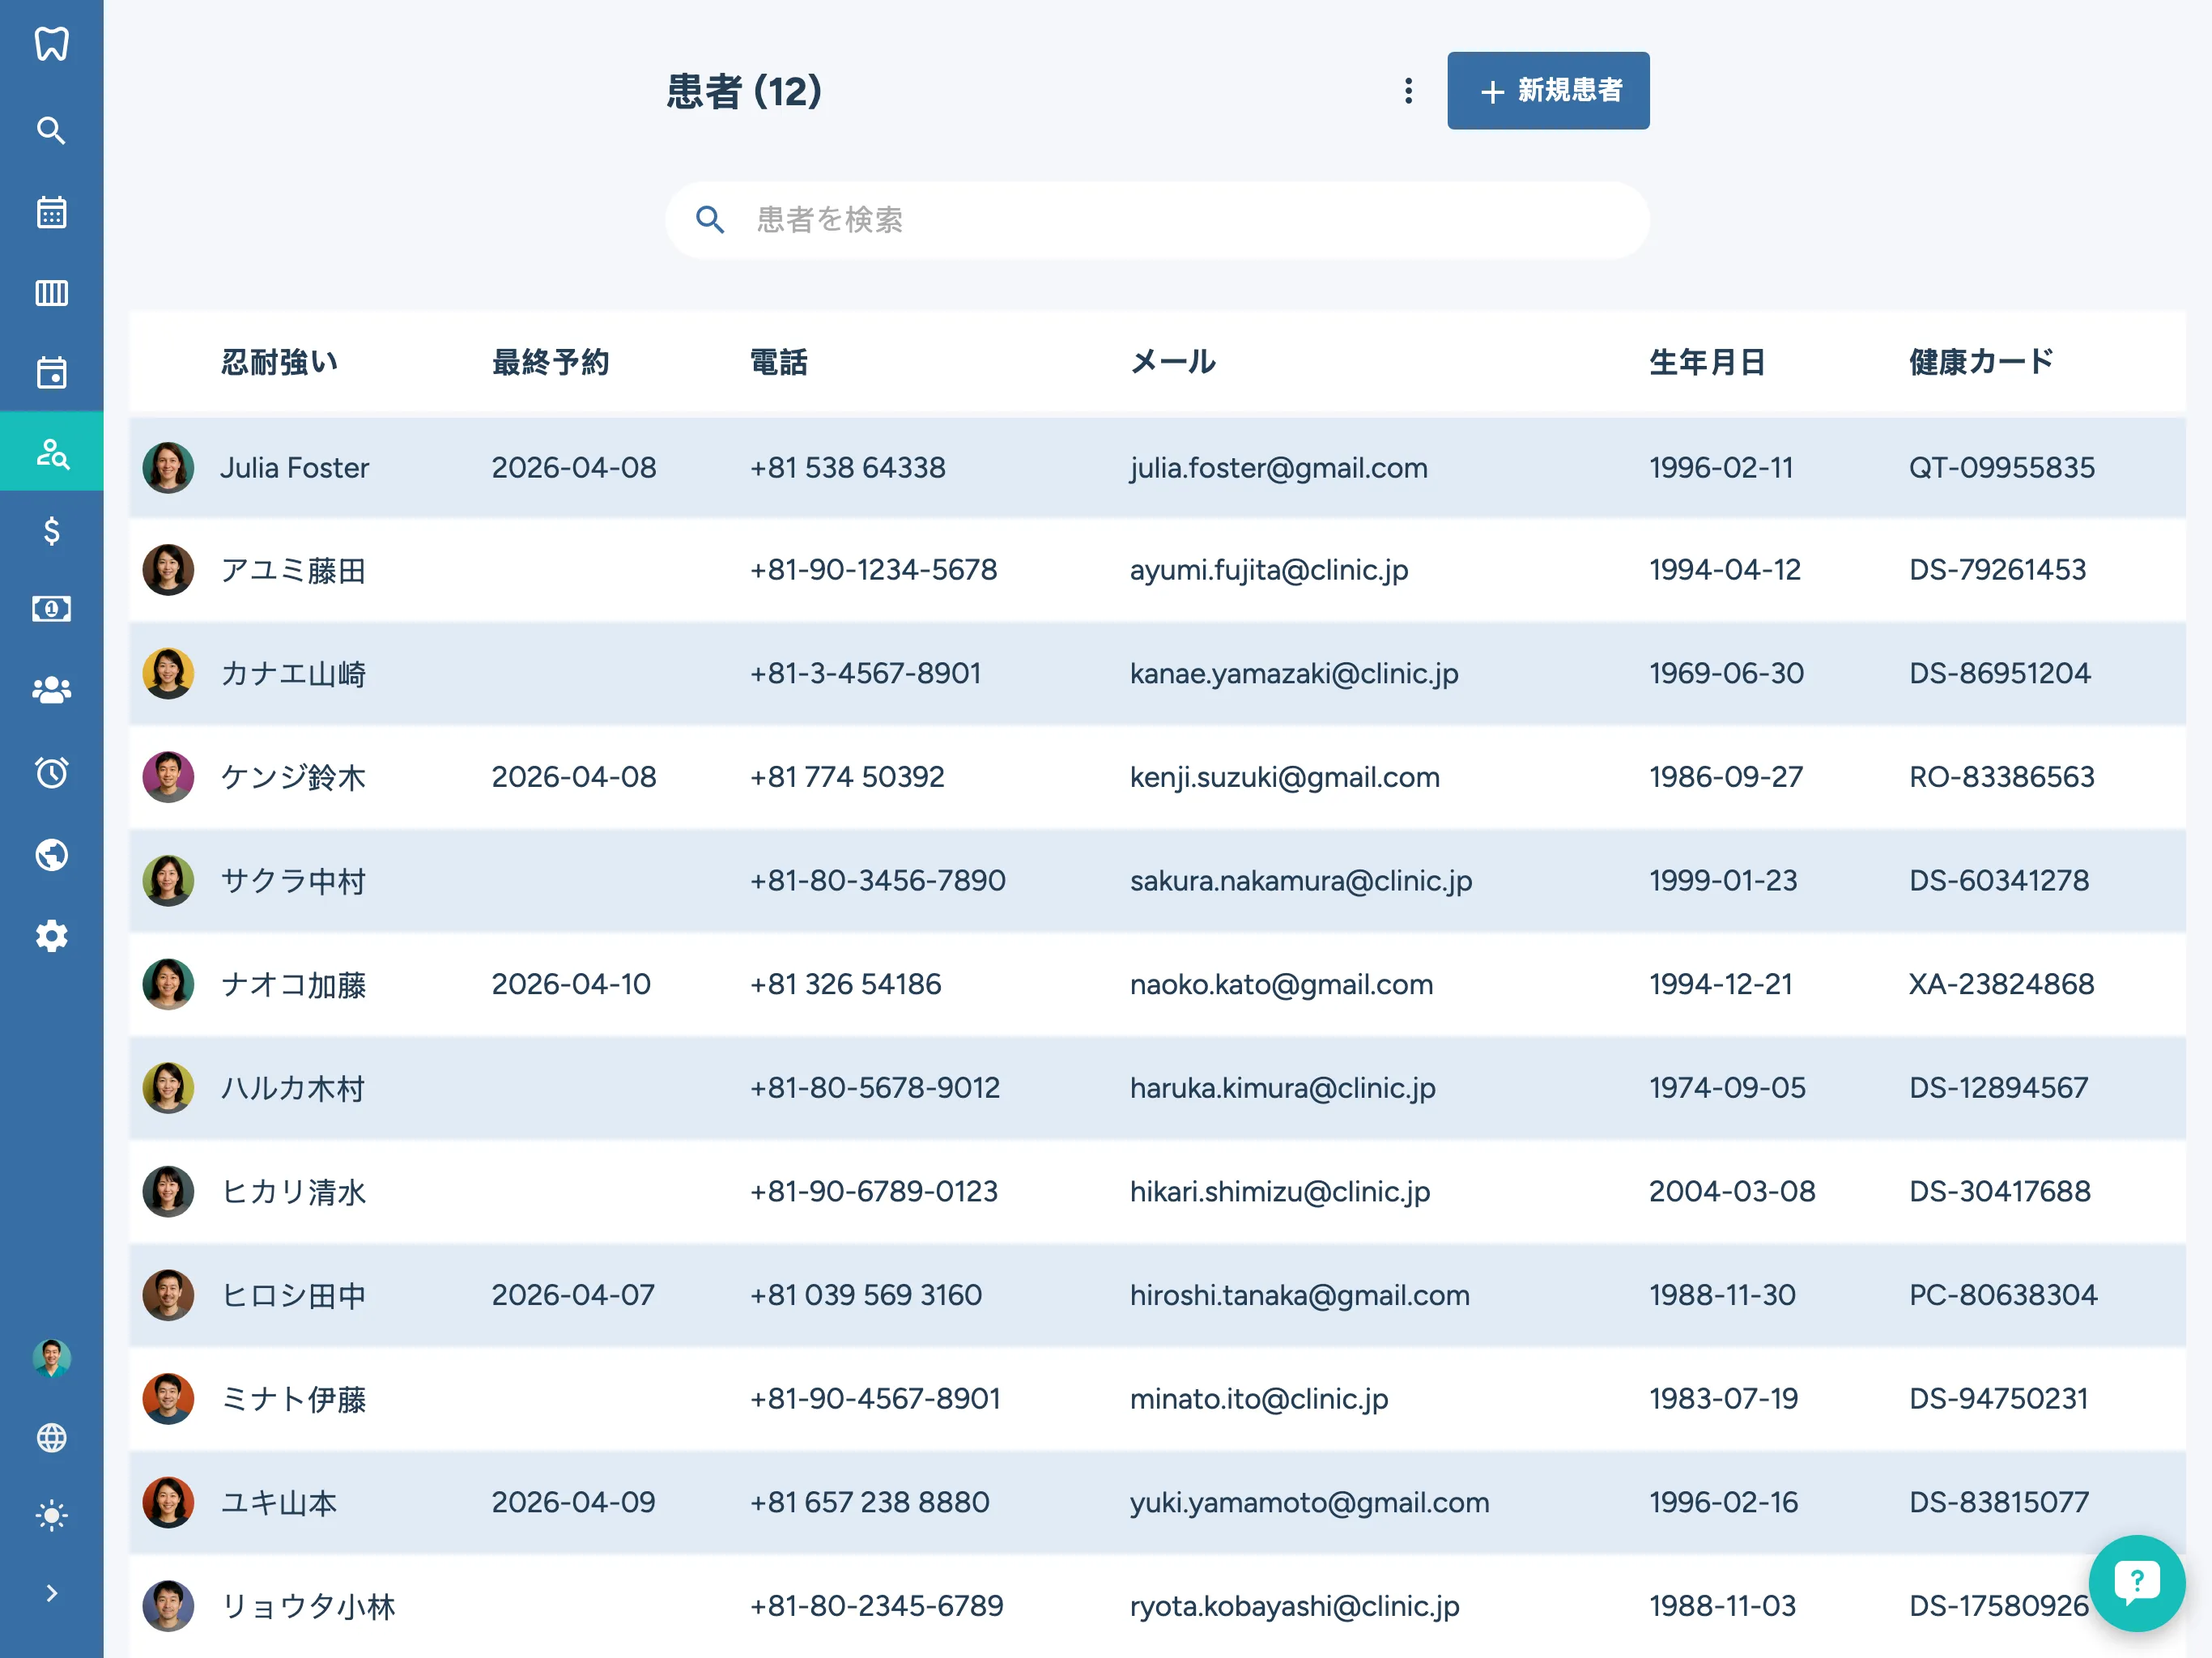Open the search icon in sidebar

51,131
